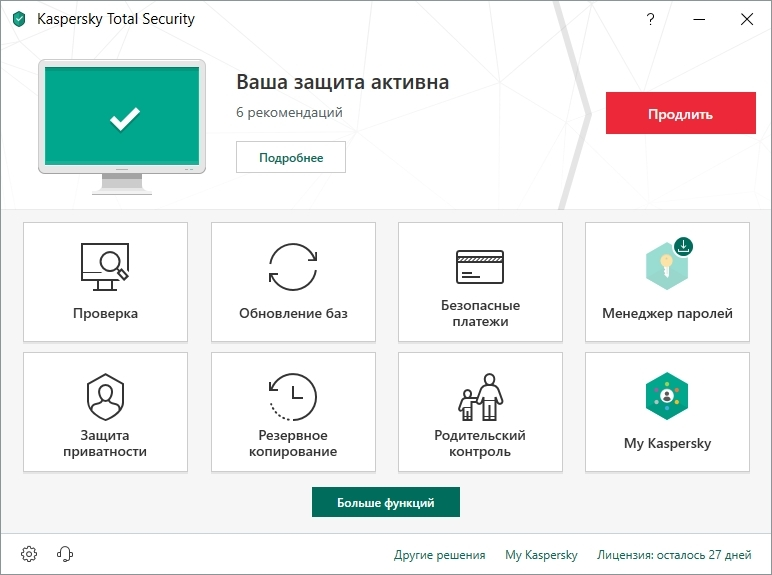Click the green monitor protection status image
The height and width of the screenshot is (575, 772).
coord(122,127)
